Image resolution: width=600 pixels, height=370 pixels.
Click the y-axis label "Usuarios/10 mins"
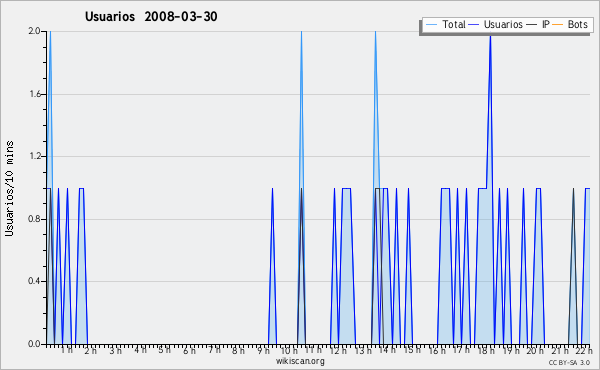point(9,188)
